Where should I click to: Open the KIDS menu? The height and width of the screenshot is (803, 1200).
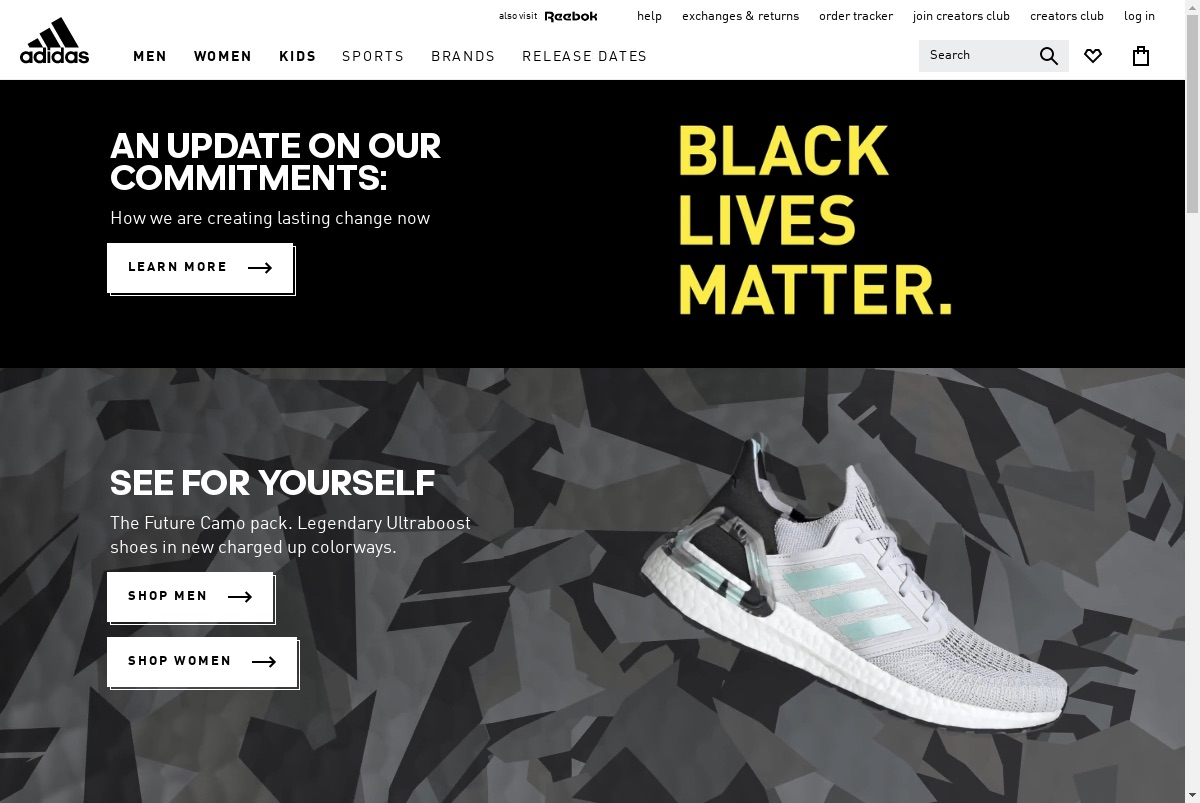pyautogui.click(x=297, y=57)
